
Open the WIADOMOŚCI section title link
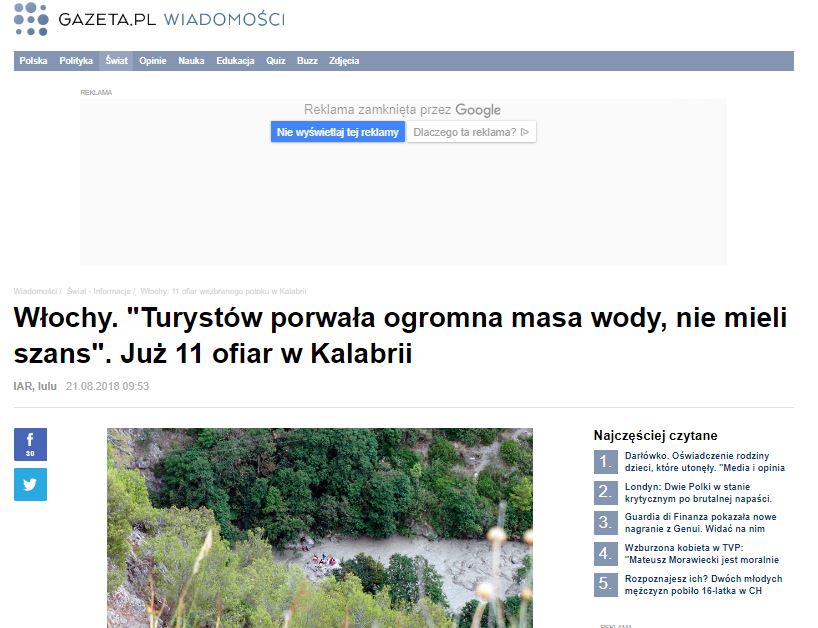pyautogui.click(x=224, y=19)
